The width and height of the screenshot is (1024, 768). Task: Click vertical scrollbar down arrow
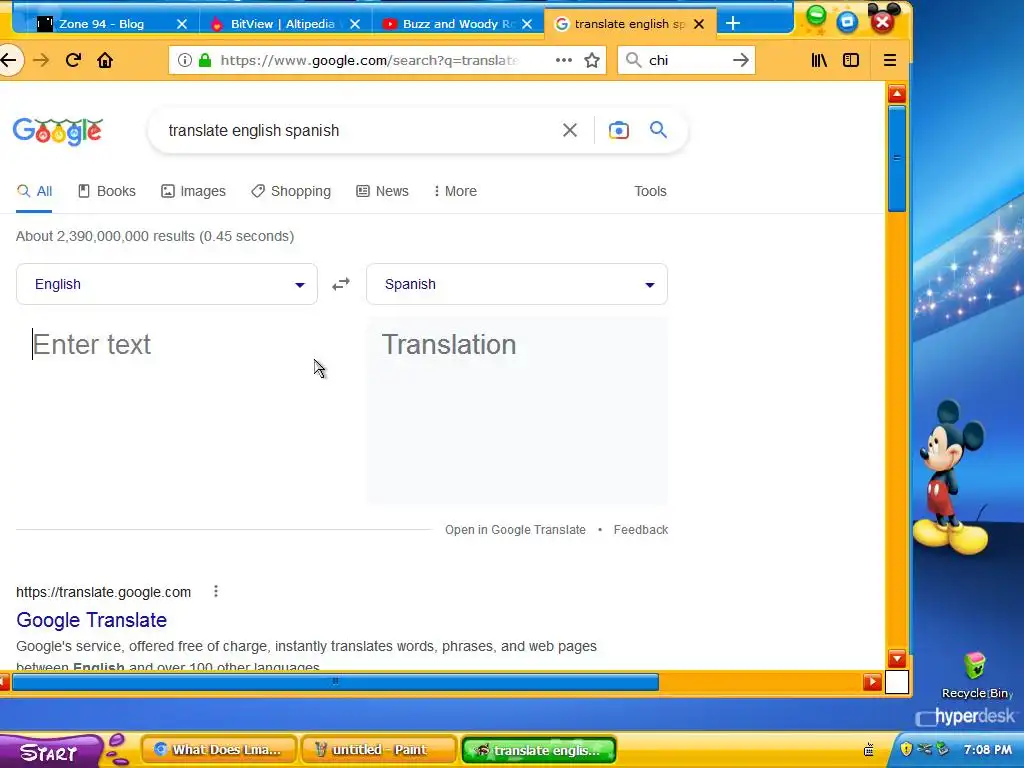pos(897,658)
